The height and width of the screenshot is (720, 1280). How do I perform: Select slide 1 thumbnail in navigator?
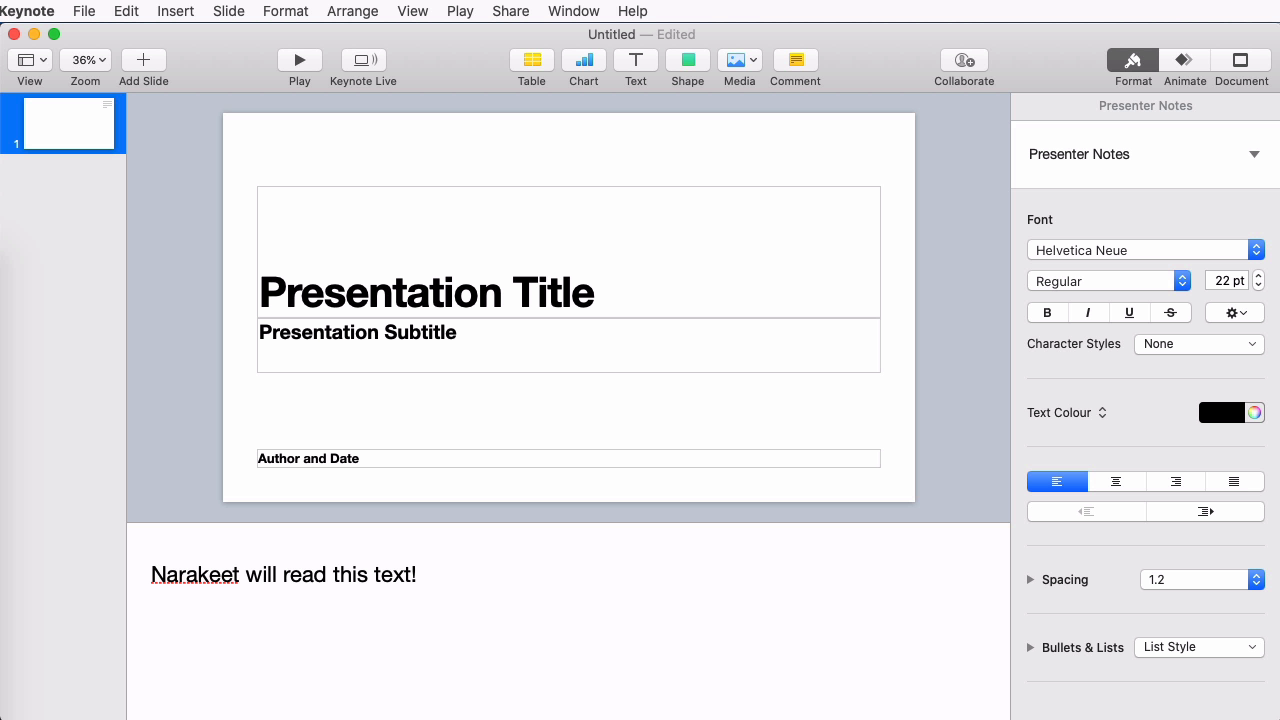coord(69,123)
